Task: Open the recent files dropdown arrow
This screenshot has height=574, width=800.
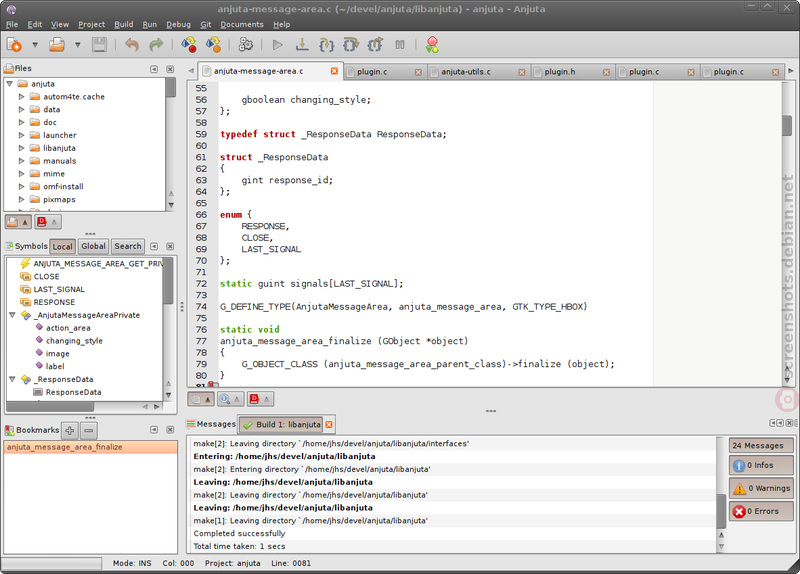Action: pyautogui.click(x=78, y=45)
